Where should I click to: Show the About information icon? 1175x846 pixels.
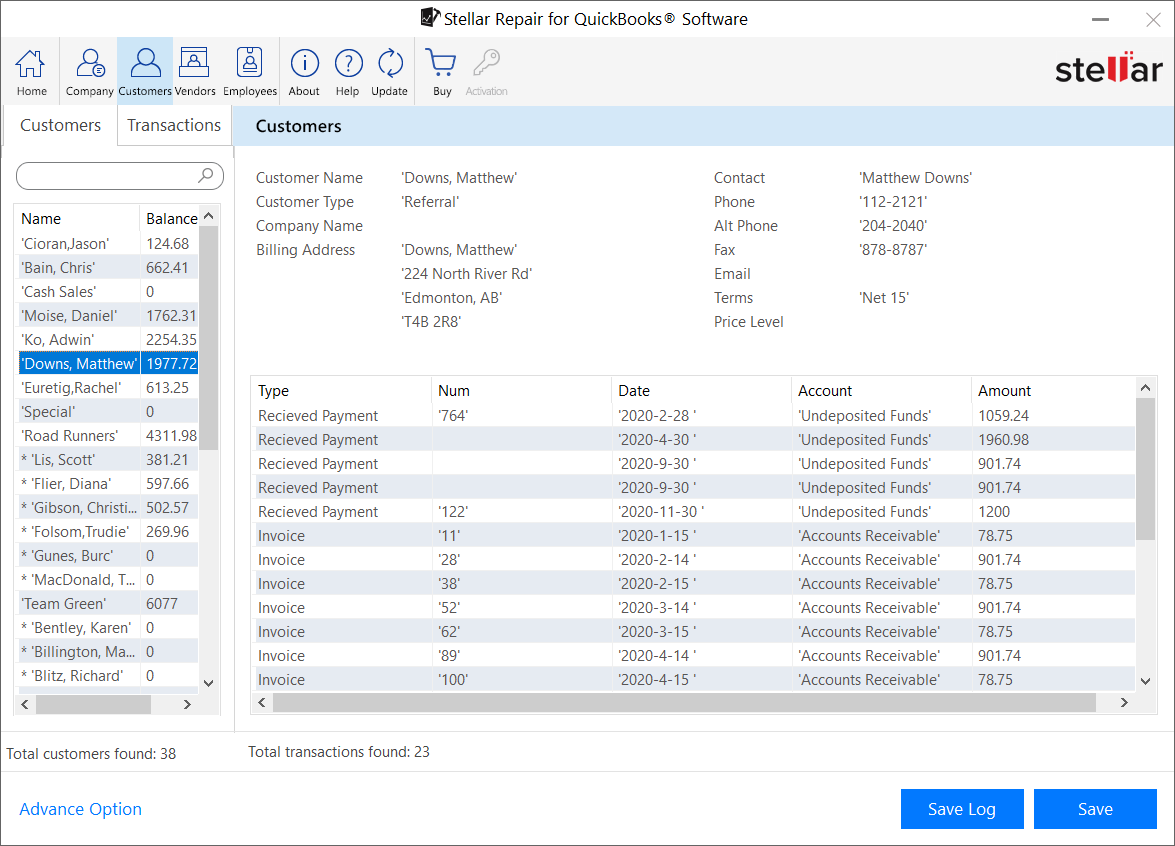[304, 72]
